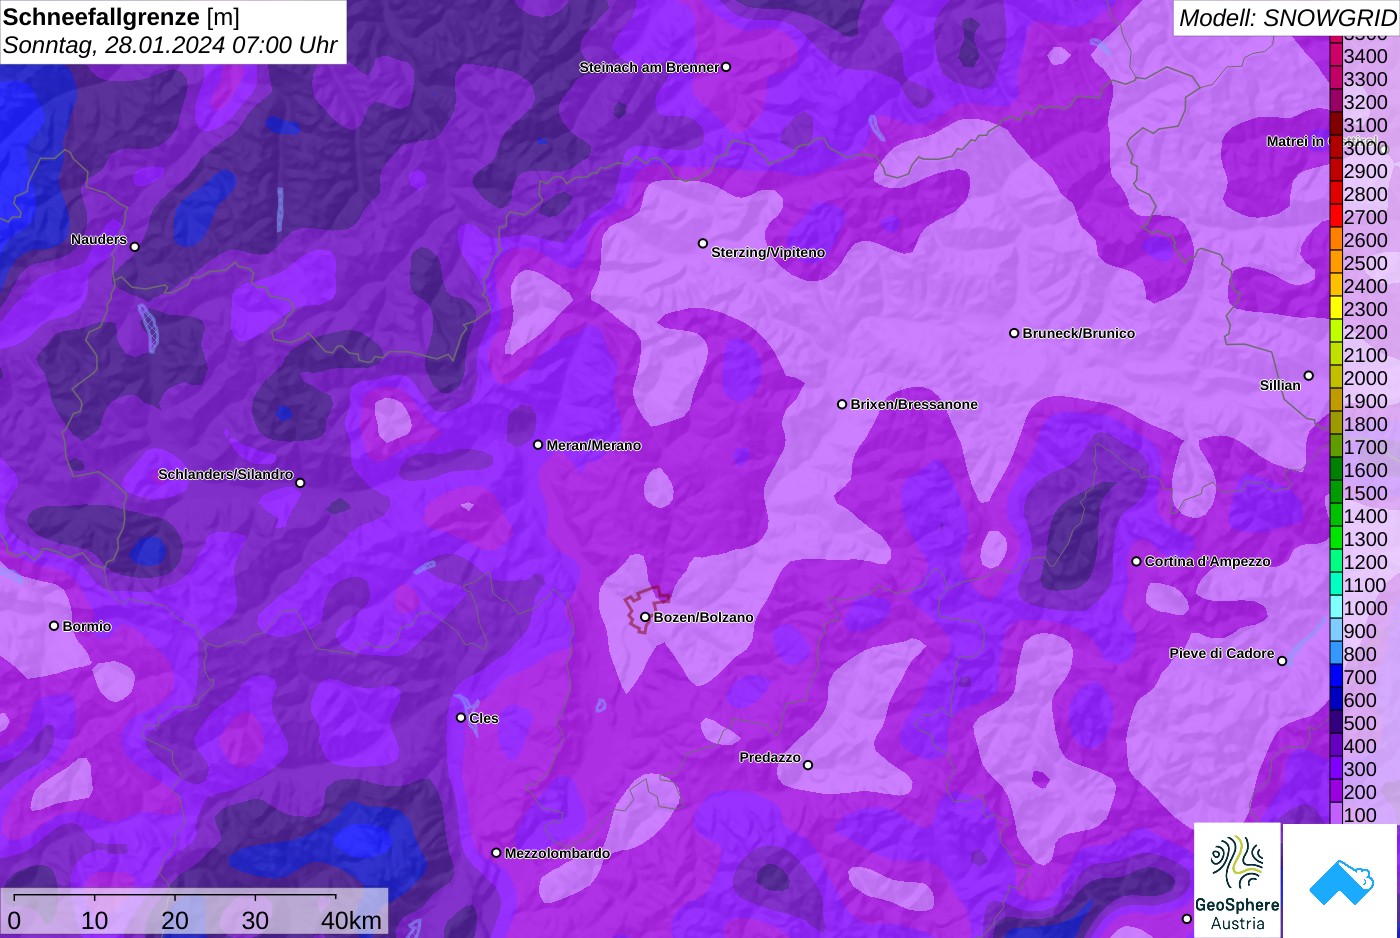Select the Meran/Merano marker
The width and height of the screenshot is (1400, 938).
(538, 445)
